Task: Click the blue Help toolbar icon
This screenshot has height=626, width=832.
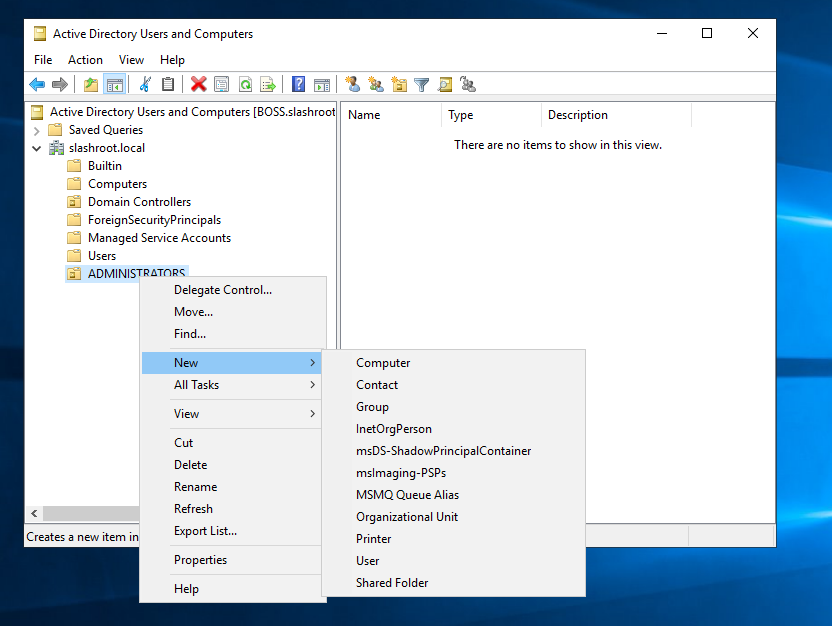Action: pyautogui.click(x=298, y=85)
